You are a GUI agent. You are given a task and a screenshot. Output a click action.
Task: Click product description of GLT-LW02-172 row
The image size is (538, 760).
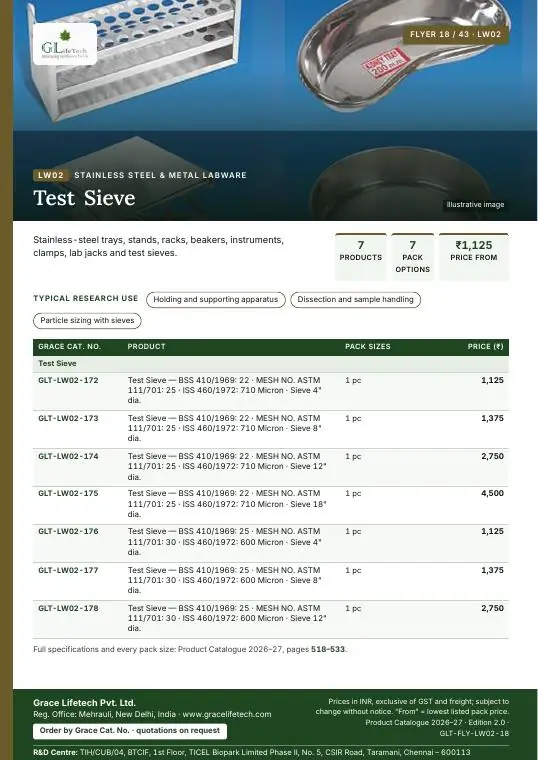point(225,390)
